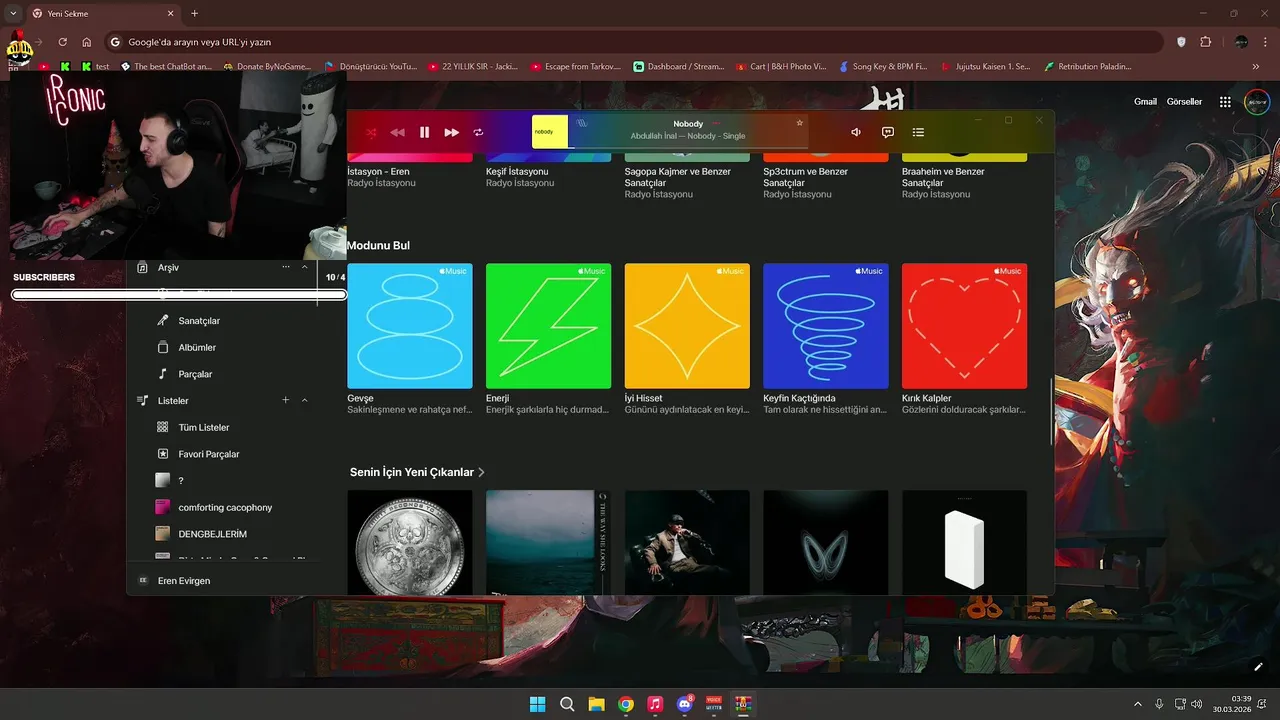Click the music app vertical scrollbar
The height and width of the screenshot is (720, 1280).
tap(1050, 412)
